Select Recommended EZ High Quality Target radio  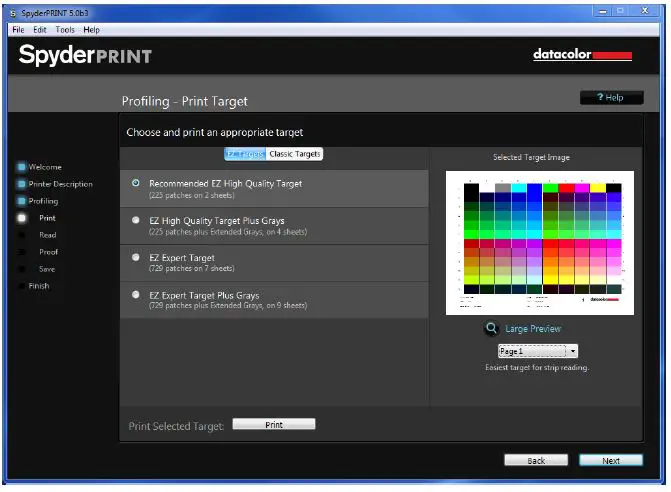point(136,183)
